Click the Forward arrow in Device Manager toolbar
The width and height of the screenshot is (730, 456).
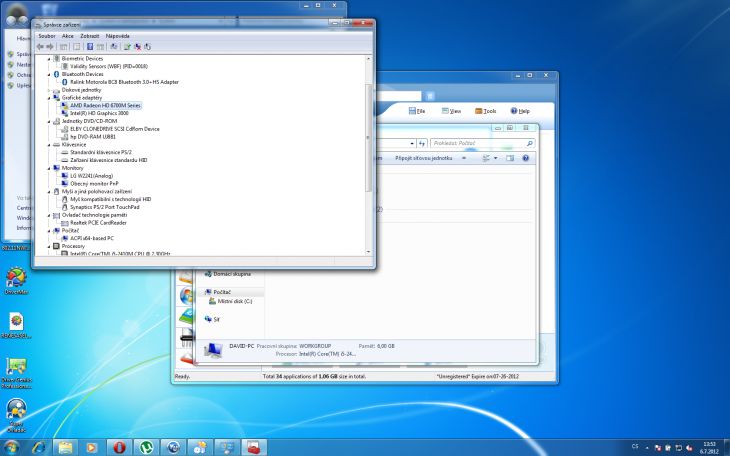(x=50, y=47)
